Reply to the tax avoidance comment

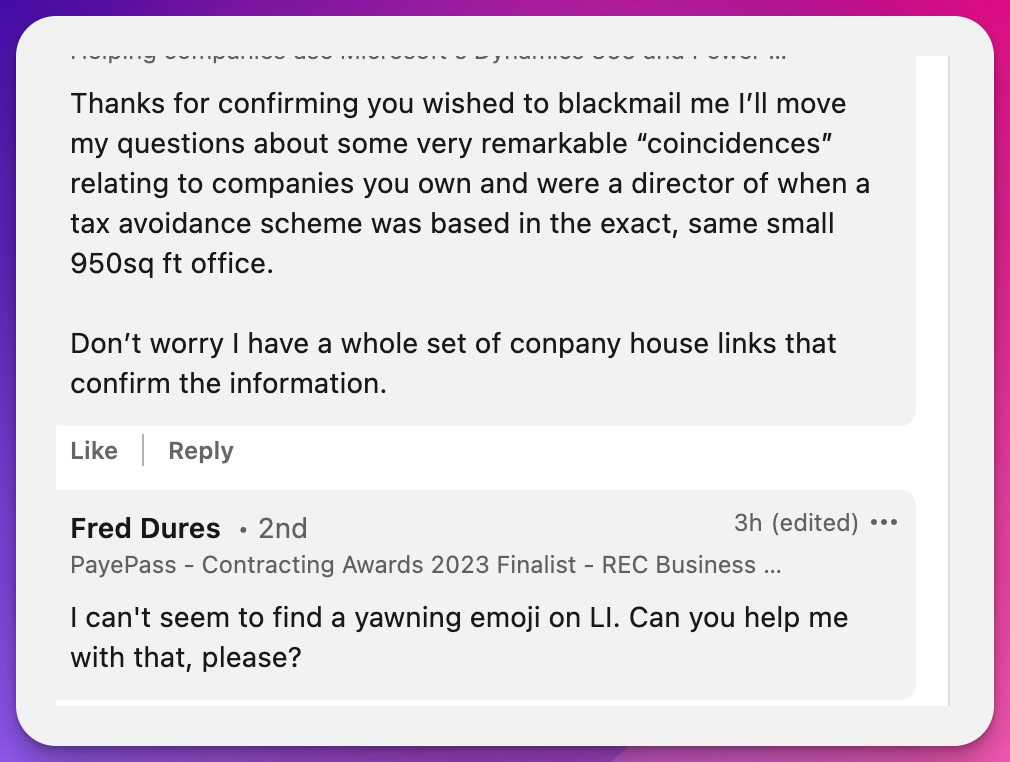click(200, 451)
